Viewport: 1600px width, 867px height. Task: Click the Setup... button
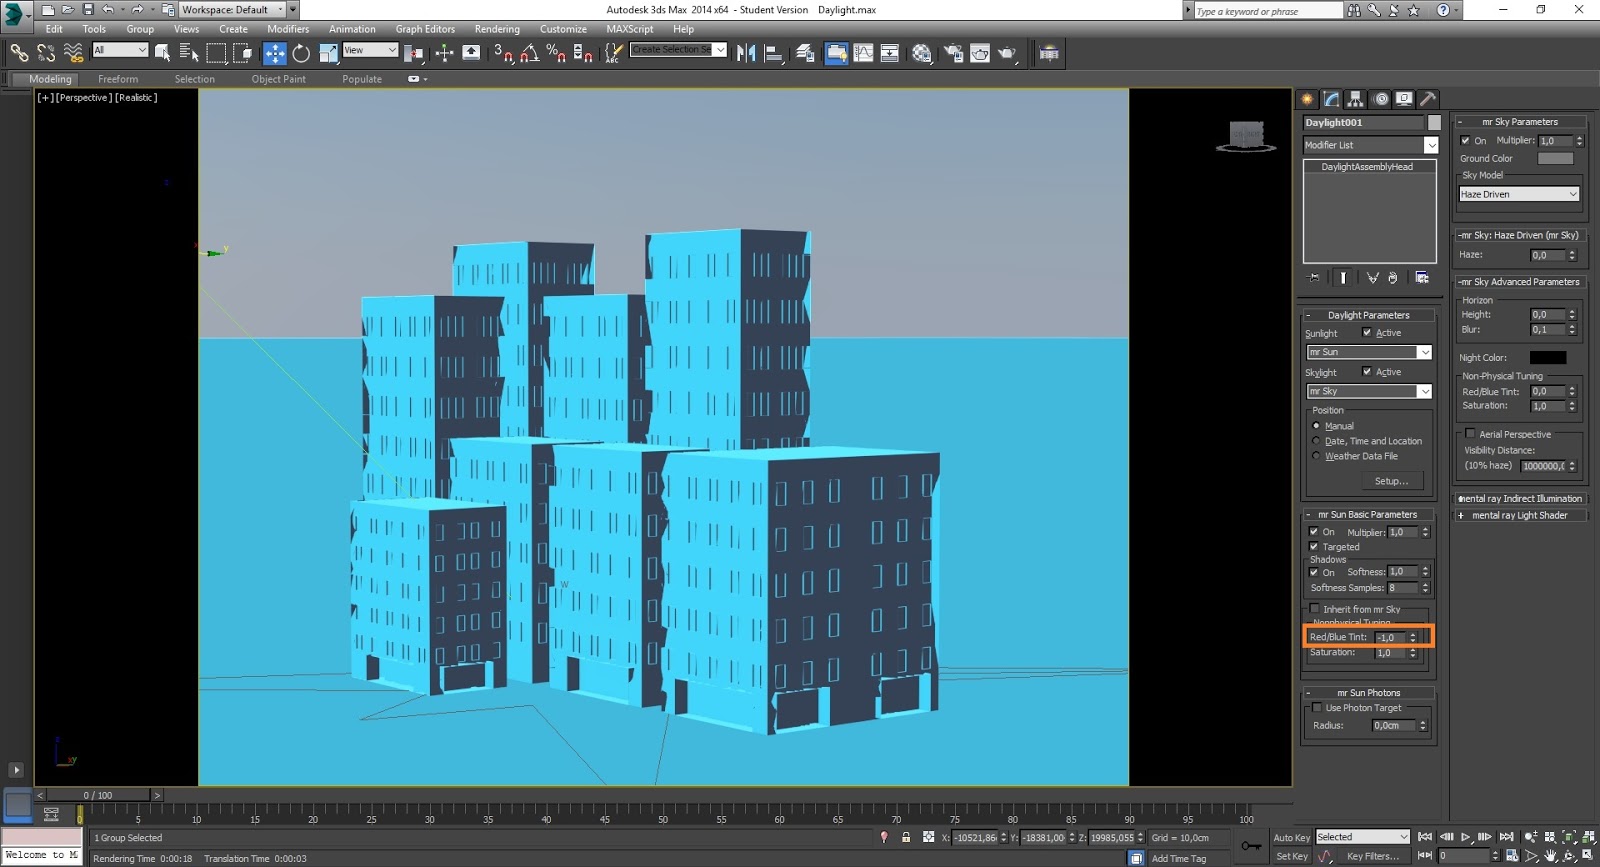1390,481
